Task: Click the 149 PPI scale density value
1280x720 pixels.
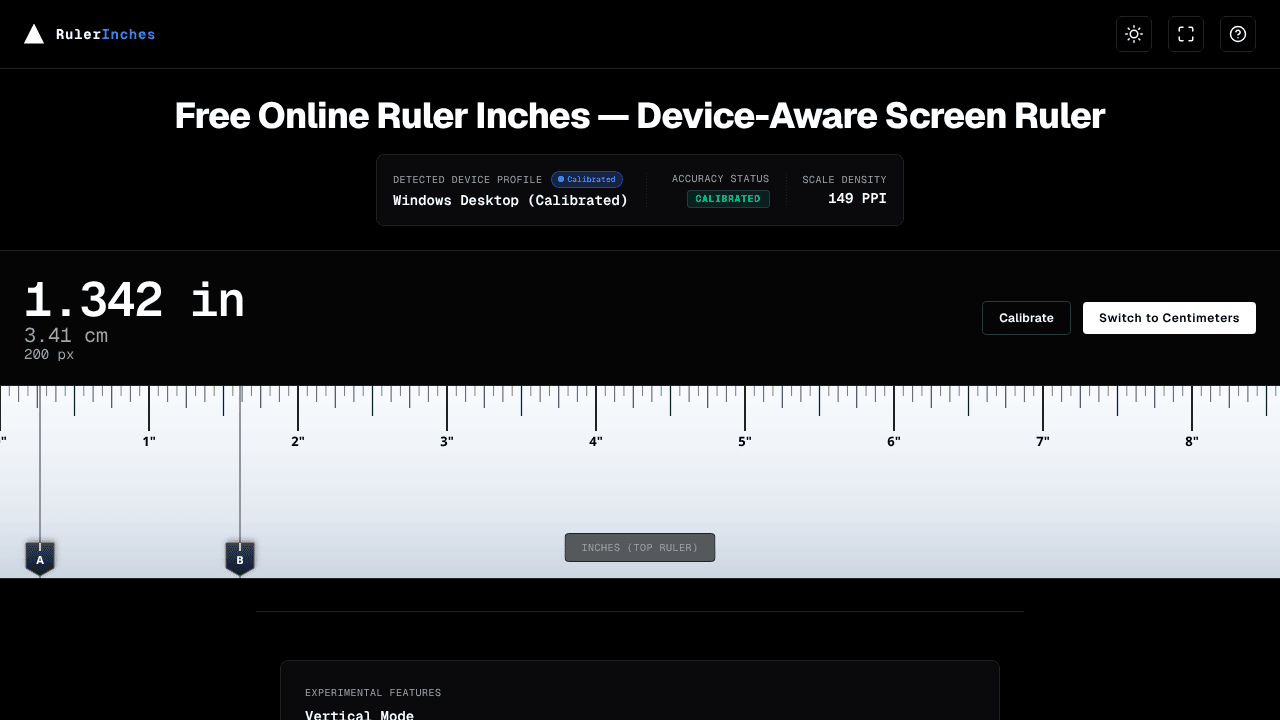Action: pyautogui.click(x=857, y=198)
